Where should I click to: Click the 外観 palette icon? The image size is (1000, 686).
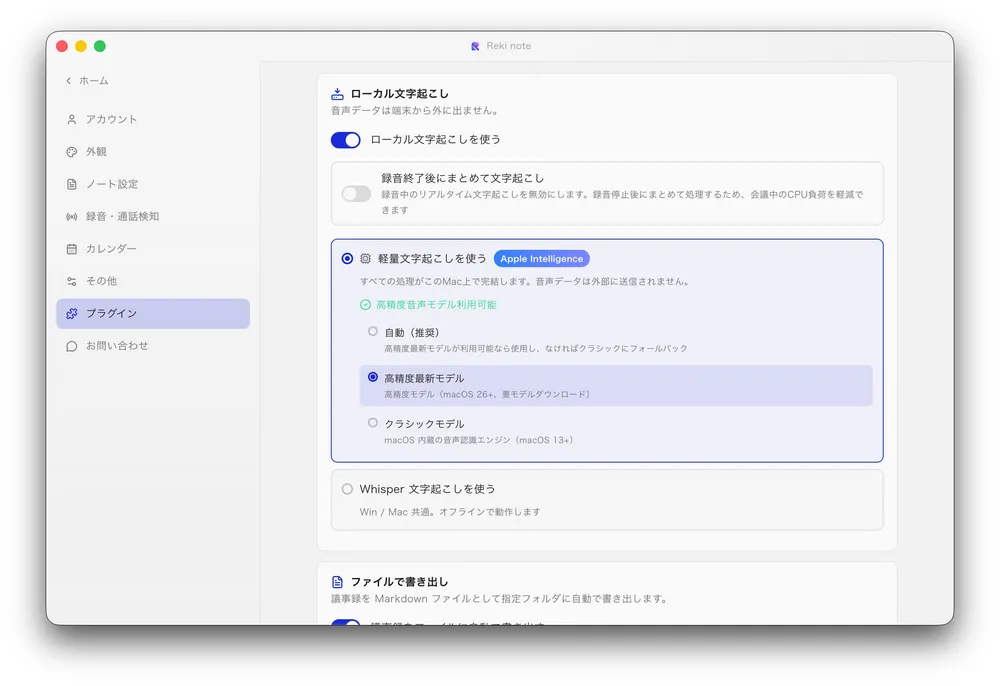pyautogui.click(x=71, y=152)
